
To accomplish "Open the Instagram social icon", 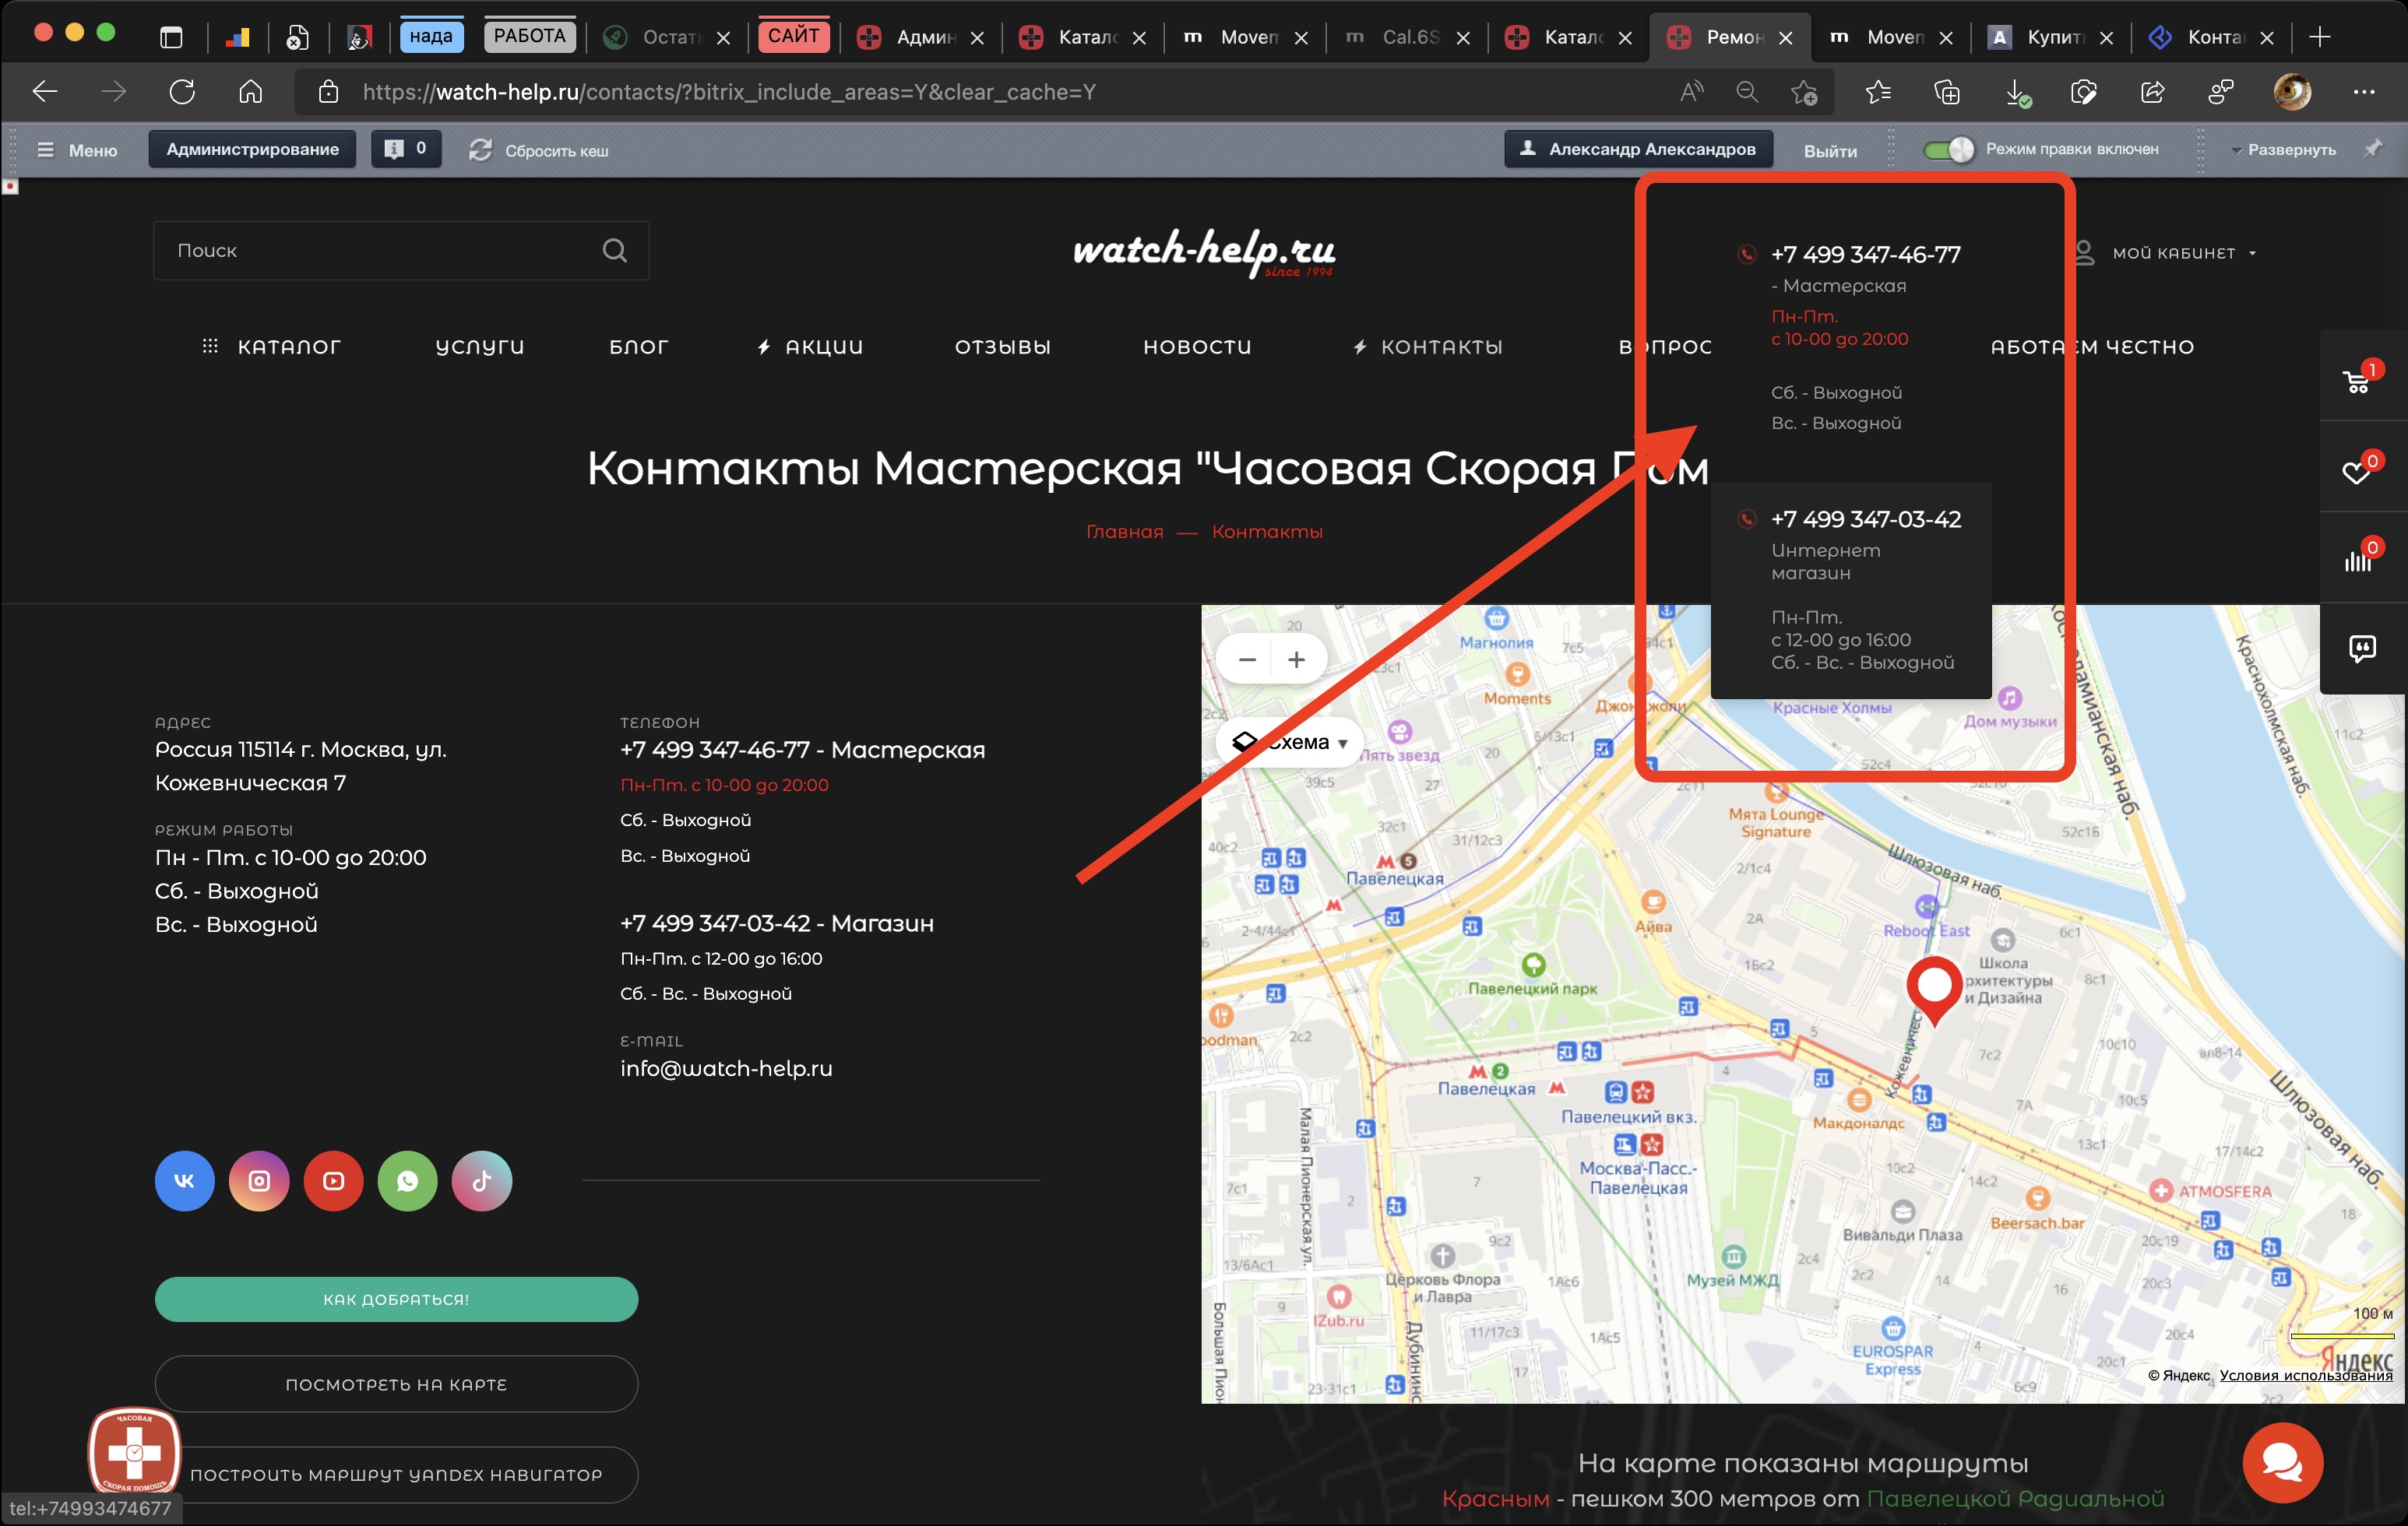I will tap(259, 1181).
